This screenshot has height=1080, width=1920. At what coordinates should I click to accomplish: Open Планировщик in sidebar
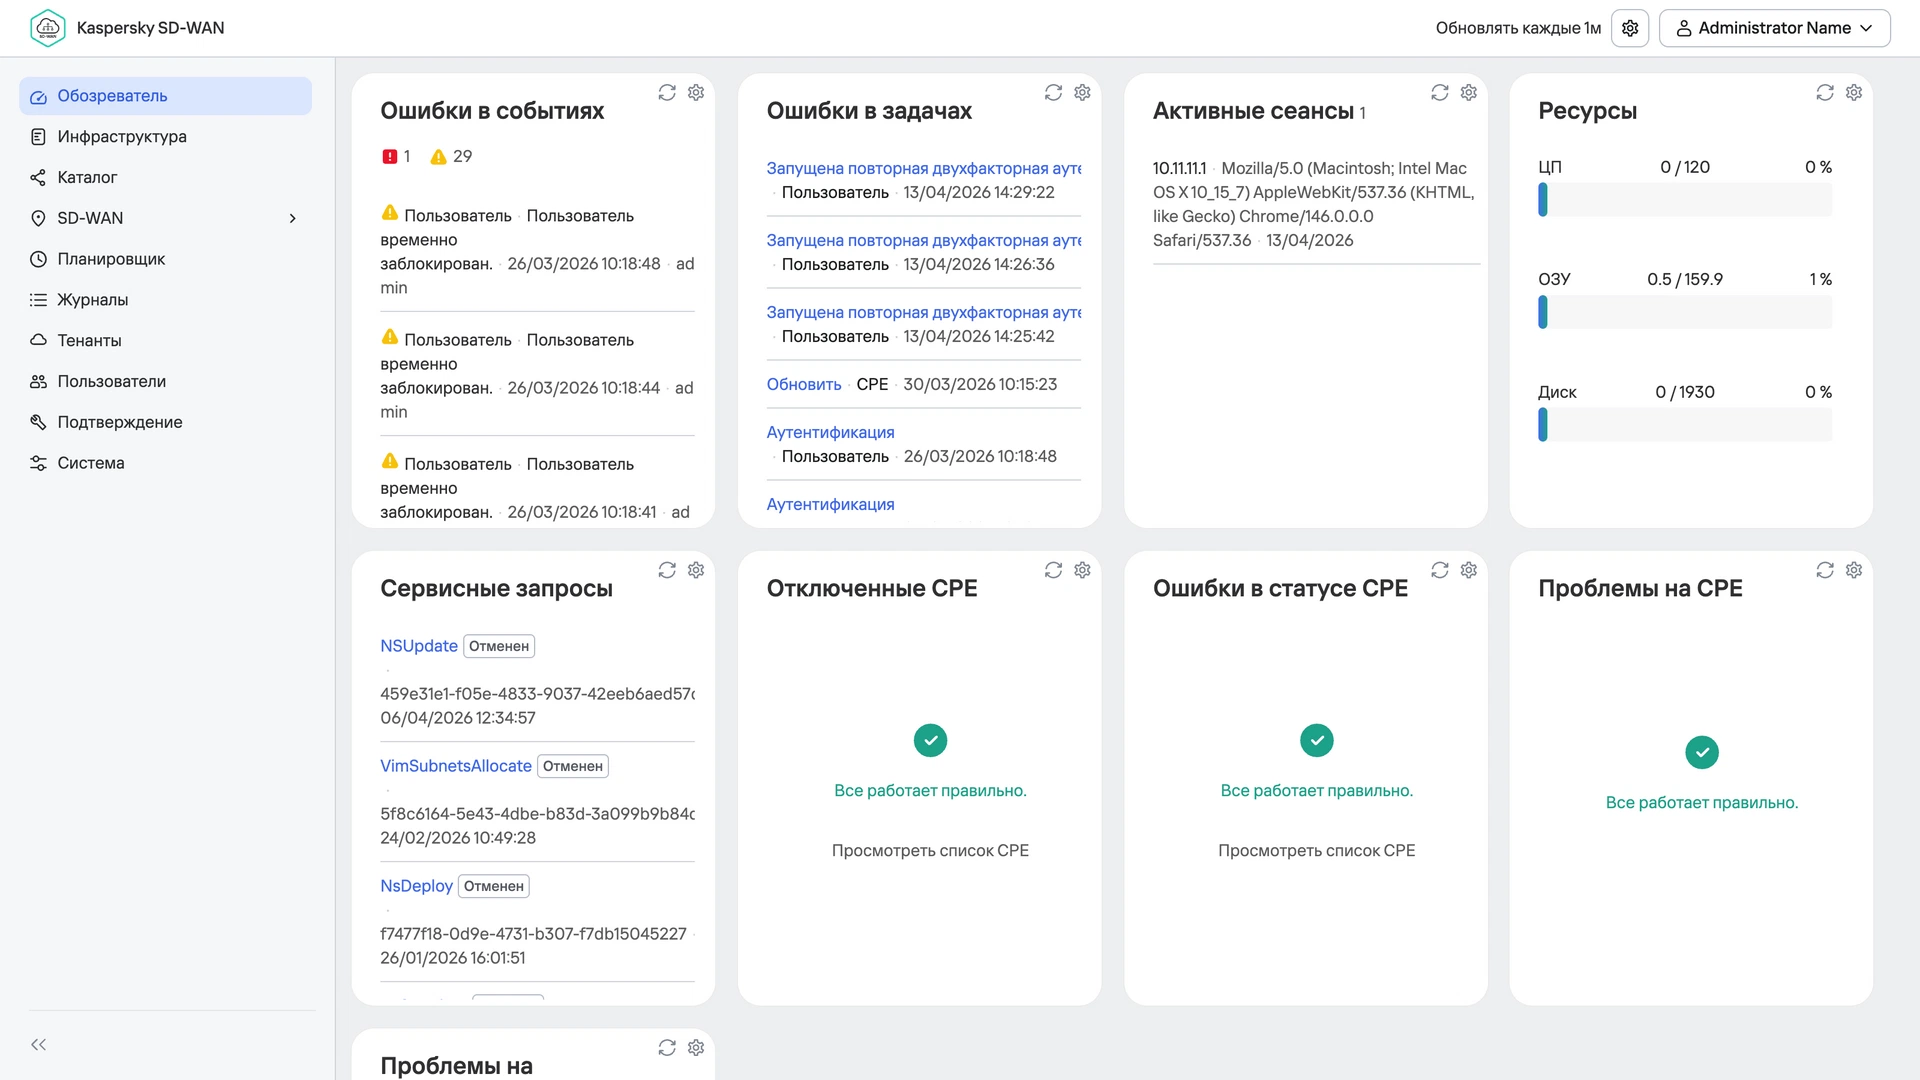click(x=165, y=259)
